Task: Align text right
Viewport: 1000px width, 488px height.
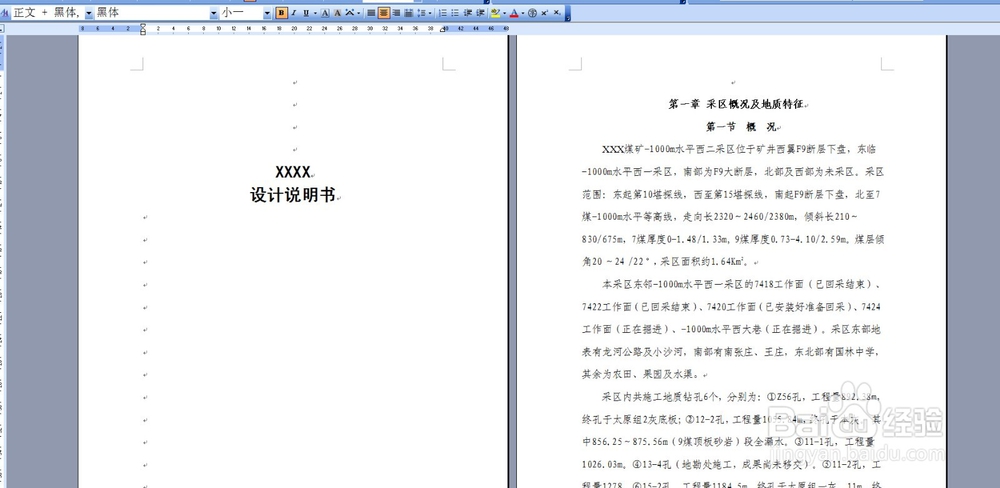Action: pyautogui.click(x=396, y=13)
